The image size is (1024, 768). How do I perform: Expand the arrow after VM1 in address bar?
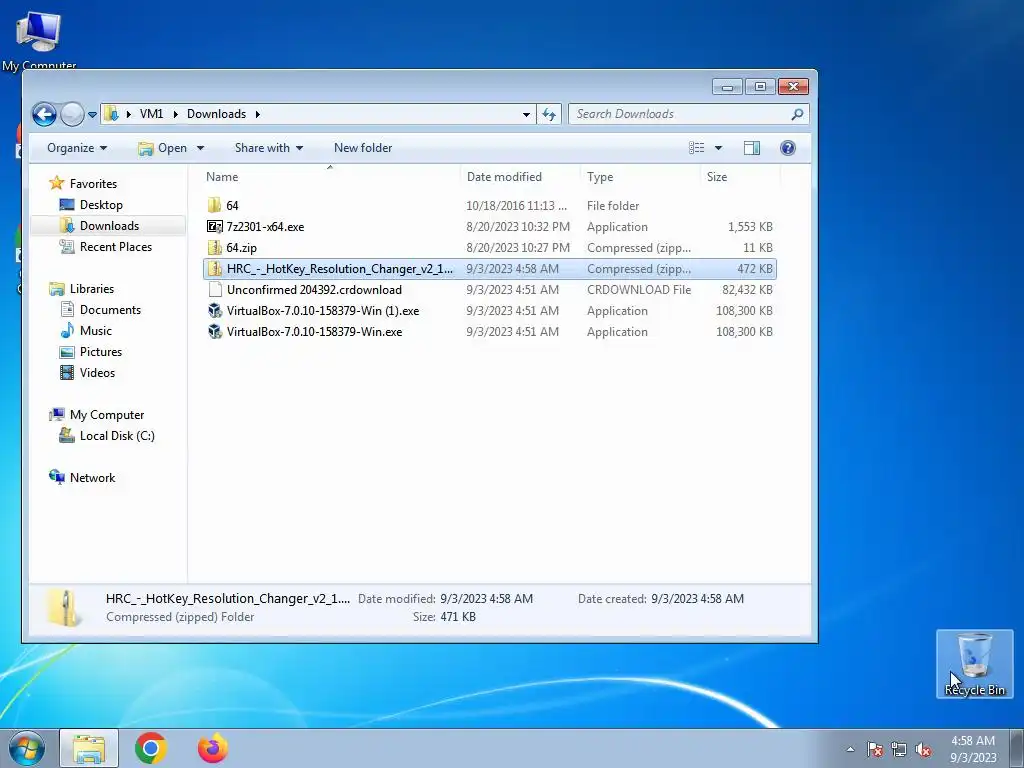[x=176, y=114]
